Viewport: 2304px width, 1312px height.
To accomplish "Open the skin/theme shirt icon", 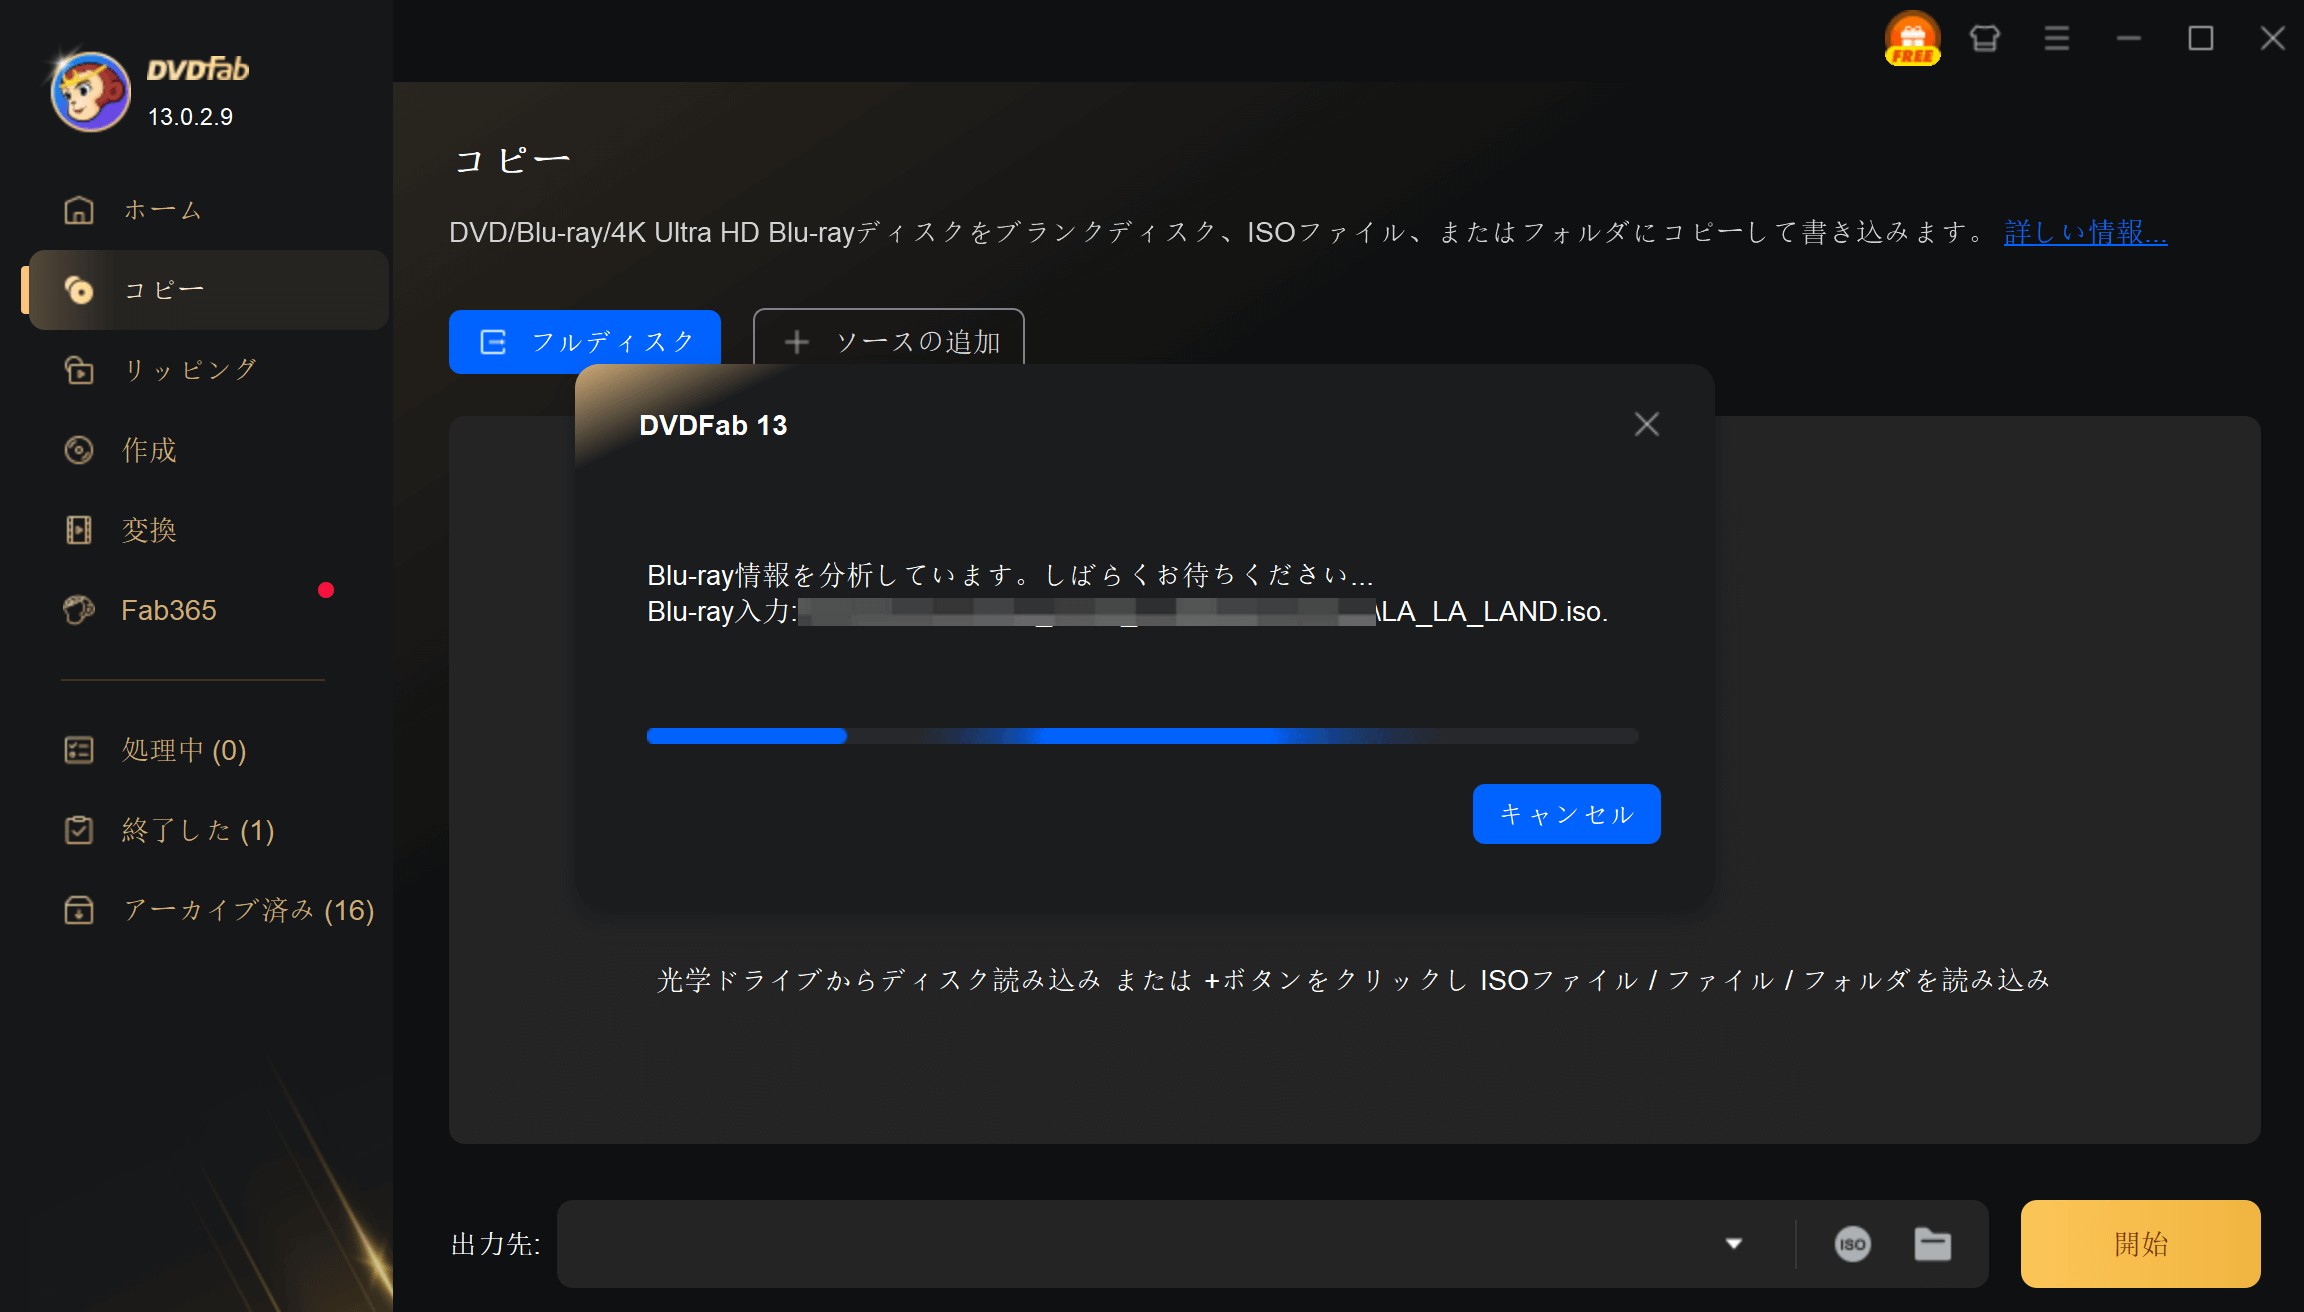I will 1985,39.
